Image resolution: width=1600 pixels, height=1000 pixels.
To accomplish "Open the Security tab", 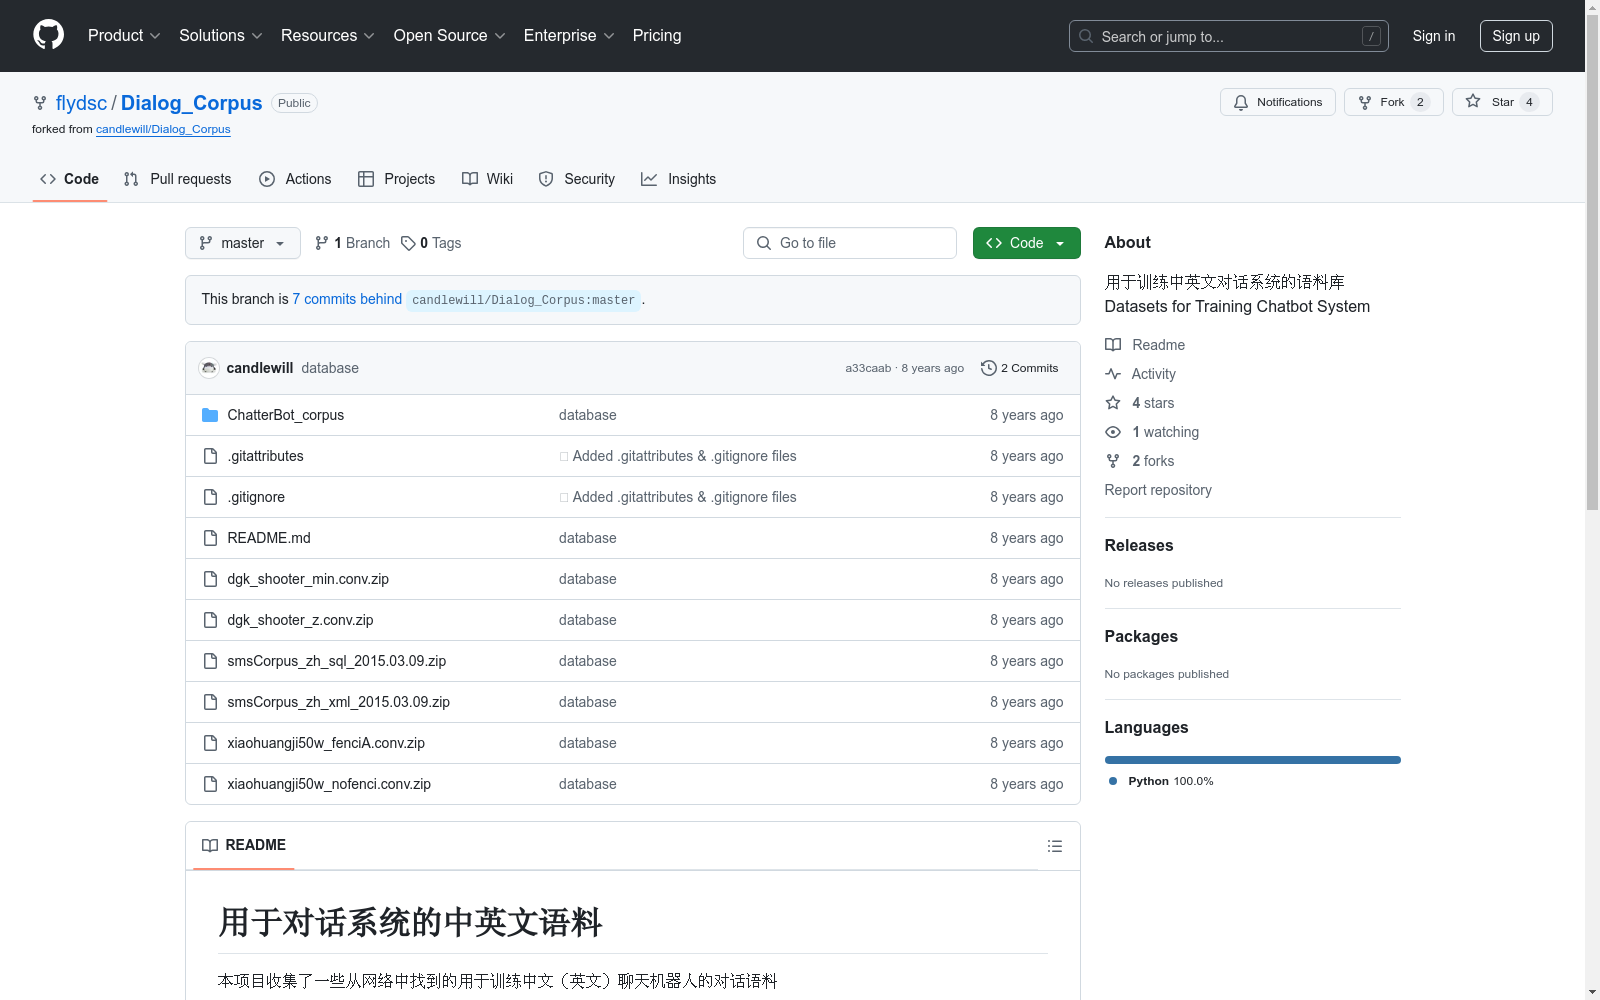I will click(577, 179).
